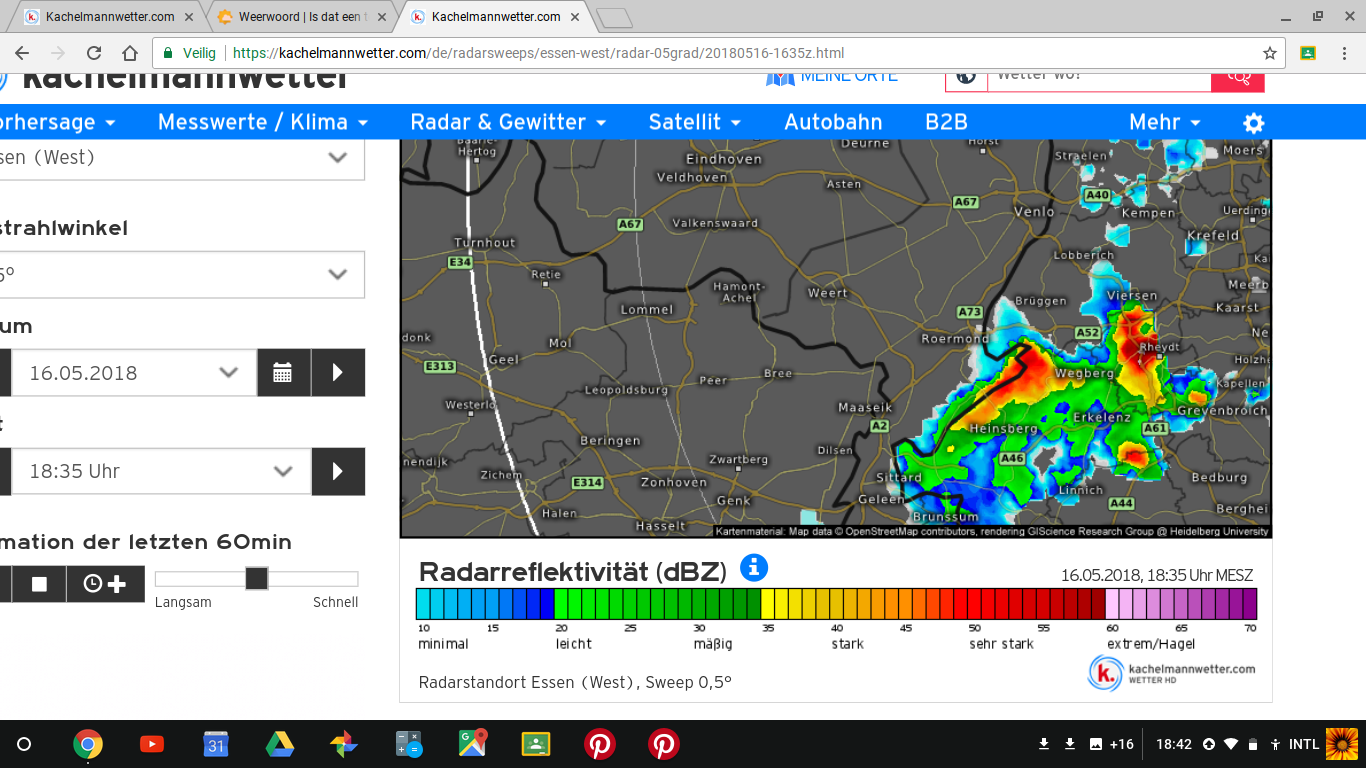The width and height of the screenshot is (1366, 768).
Task: Open the settings gear in the blue navigation bar
Action: 1253,123
